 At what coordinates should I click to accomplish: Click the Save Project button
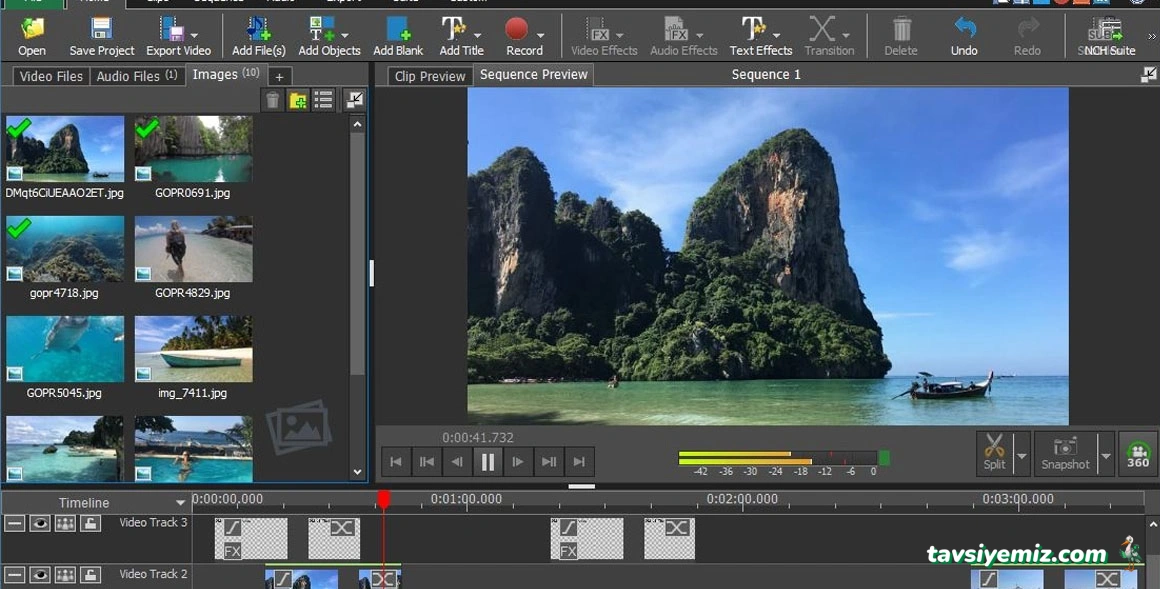pyautogui.click(x=102, y=35)
